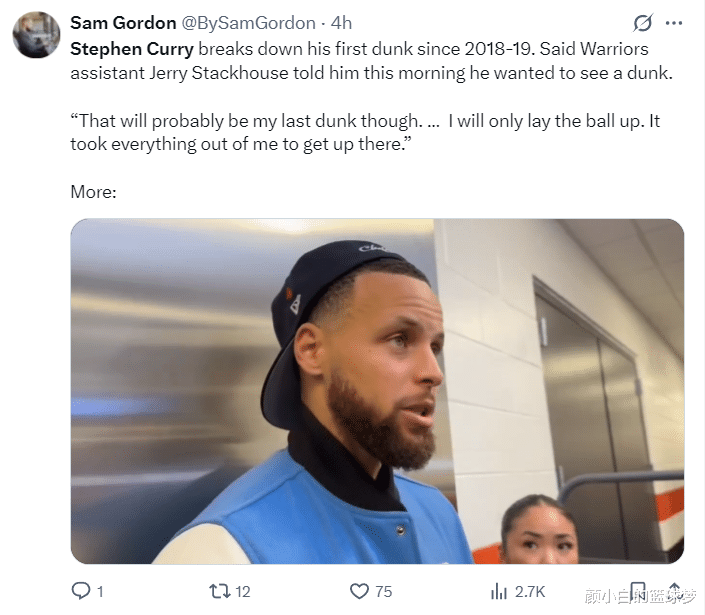Play the Stephen Curry interview video
Screen dimensions: 705x615
377,391
